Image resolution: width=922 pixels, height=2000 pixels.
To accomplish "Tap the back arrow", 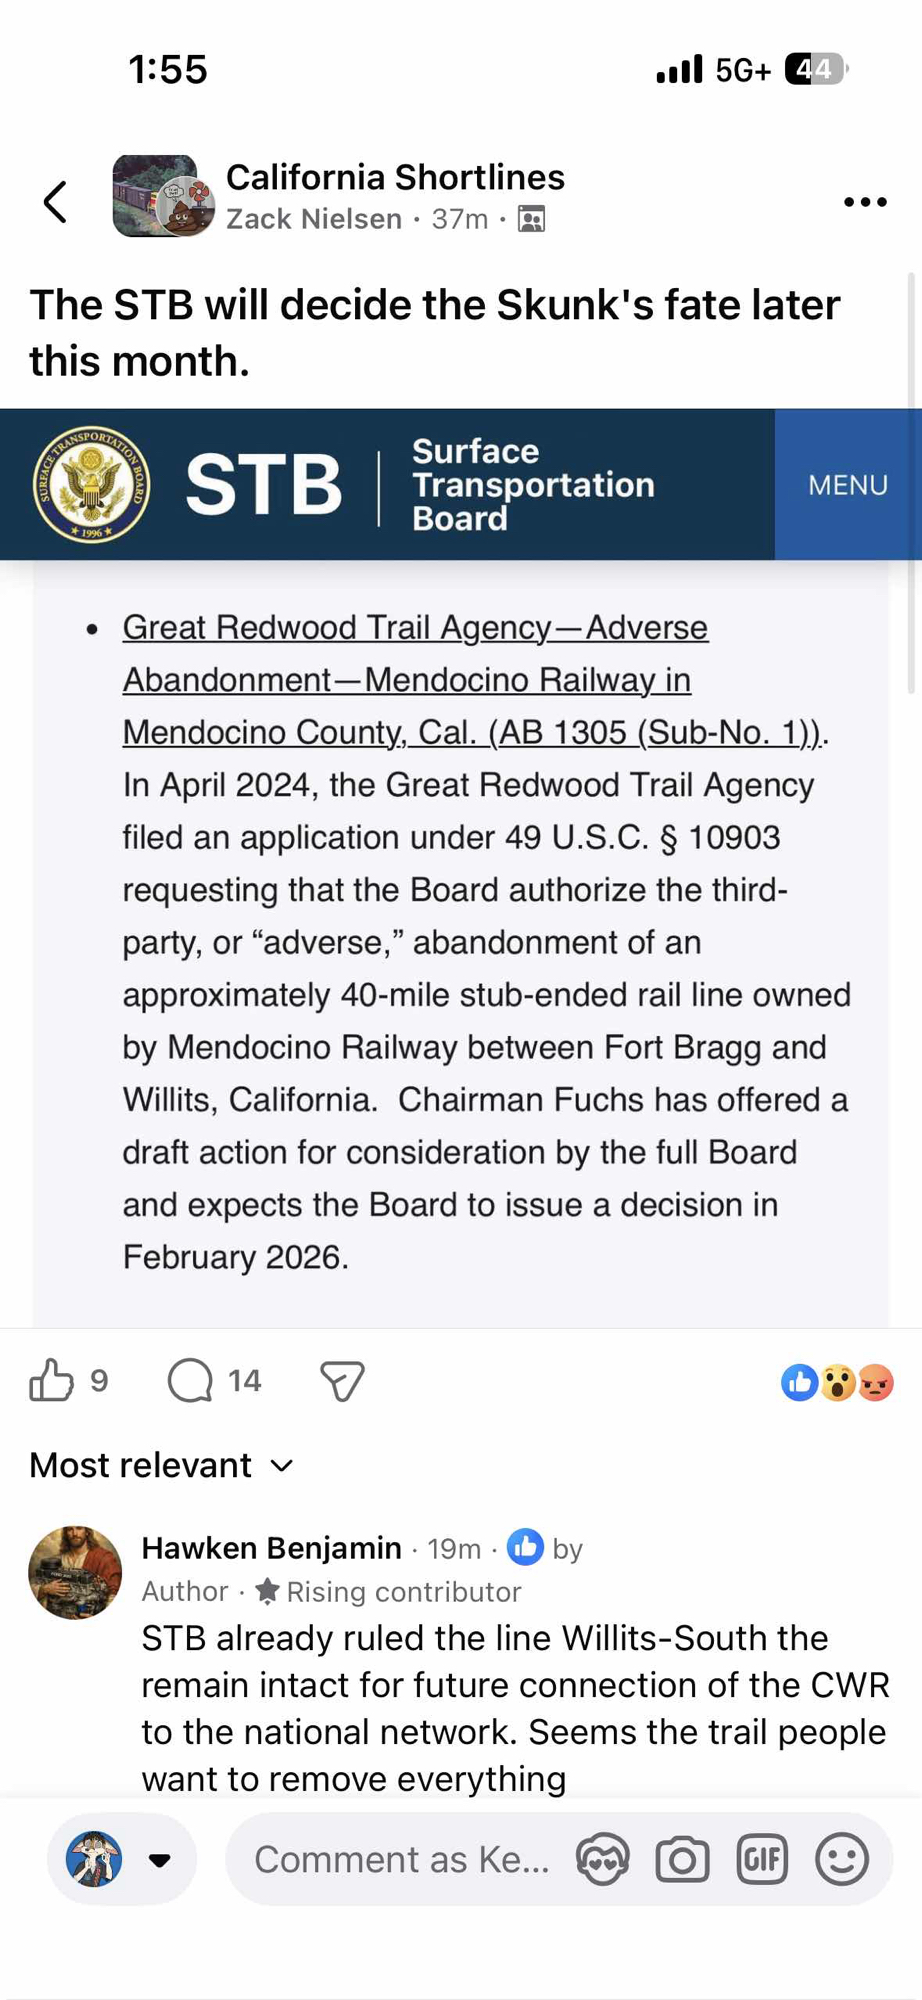I will [x=56, y=202].
